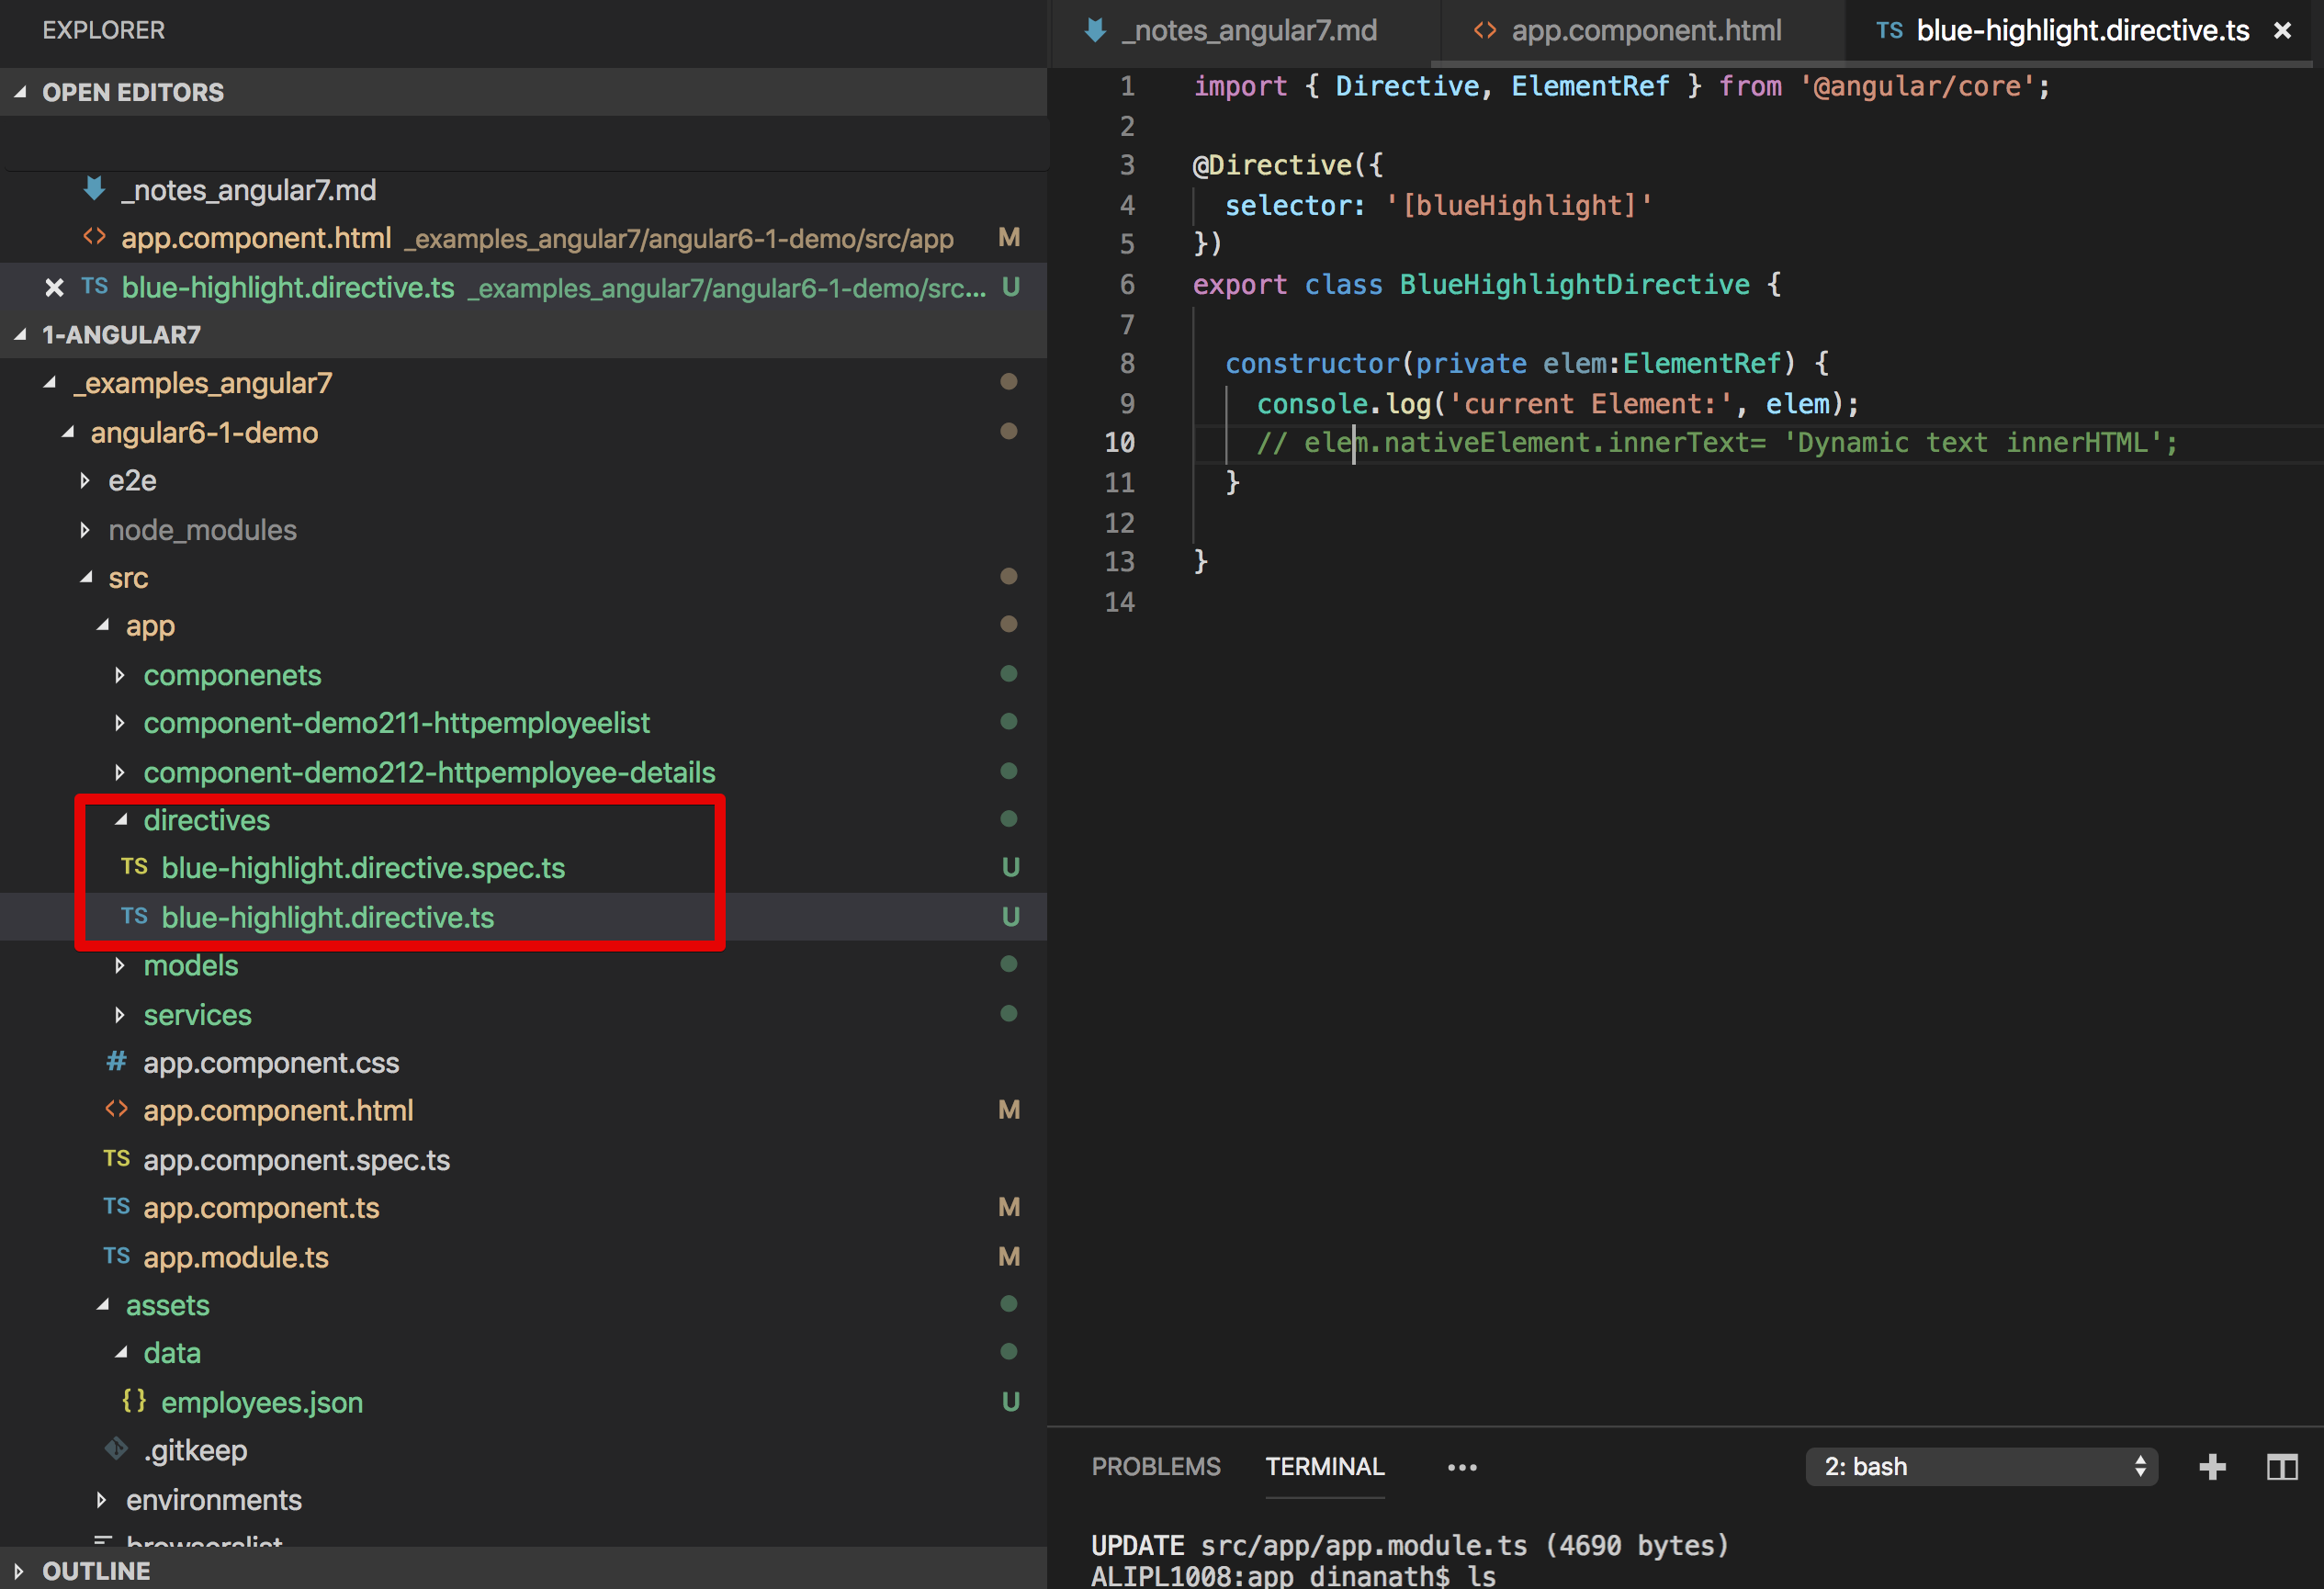Click line number 10 in the editor gutter

pos(1119,443)
